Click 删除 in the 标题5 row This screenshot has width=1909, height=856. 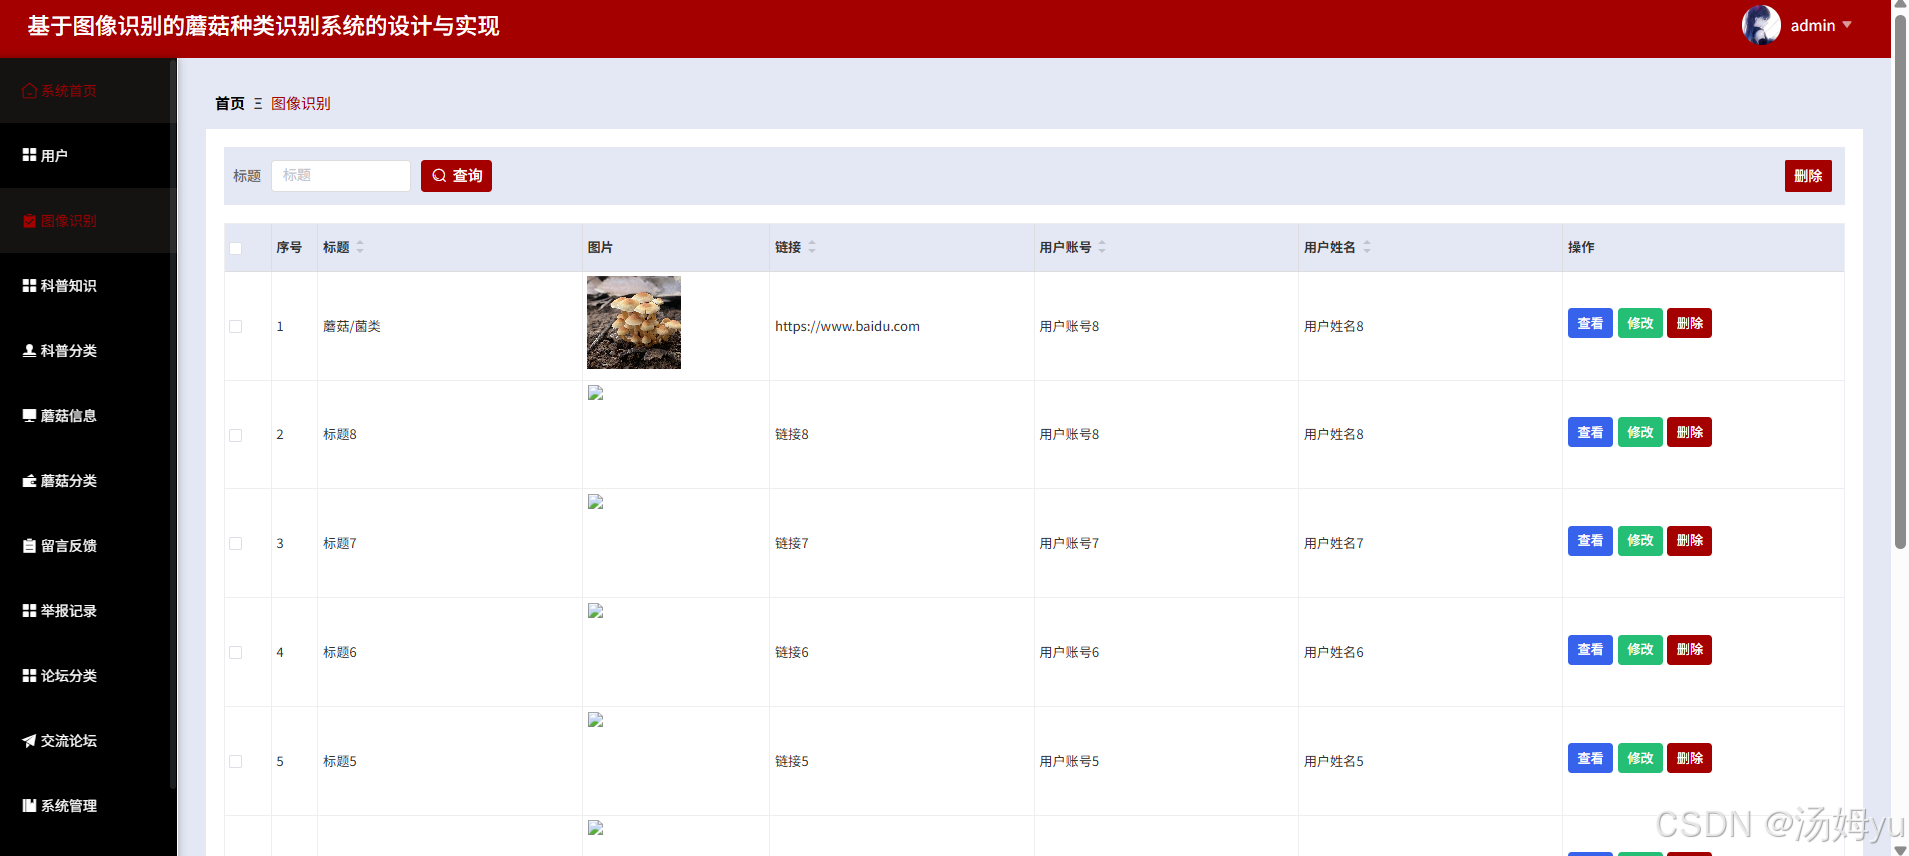tap(1689, 759)
